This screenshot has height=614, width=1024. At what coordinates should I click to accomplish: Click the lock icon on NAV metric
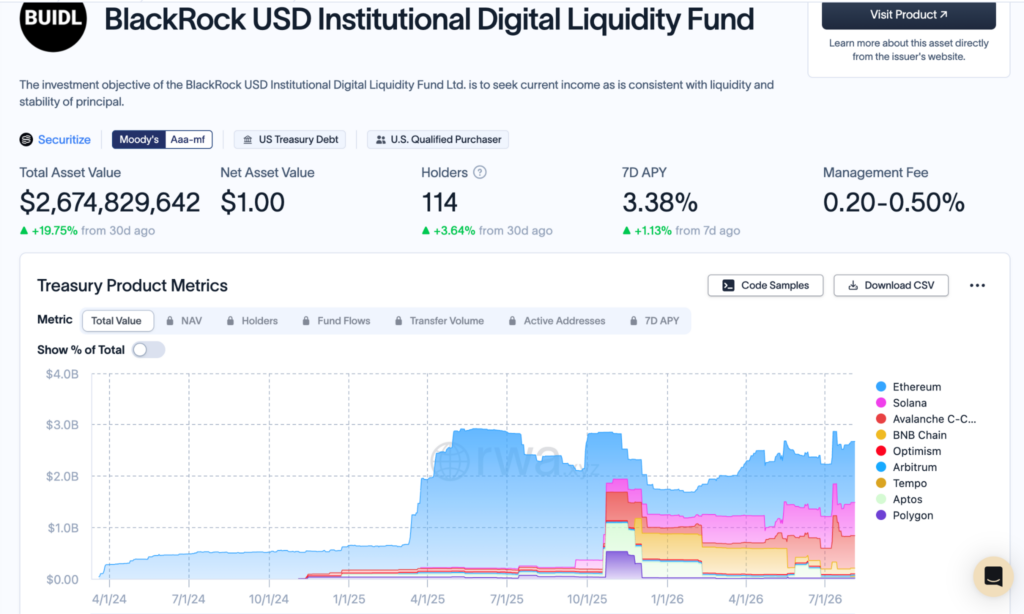coord(170,321)
